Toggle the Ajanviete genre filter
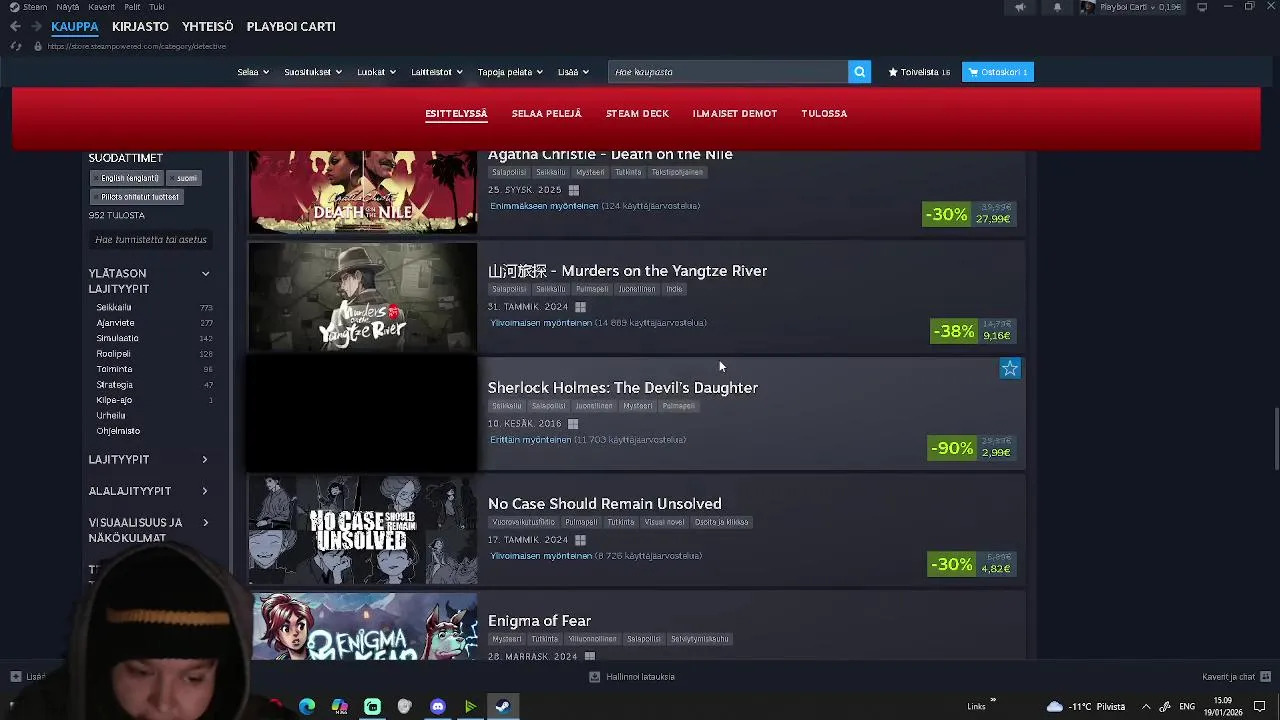The image size is (1280, 720). point(115,323)
